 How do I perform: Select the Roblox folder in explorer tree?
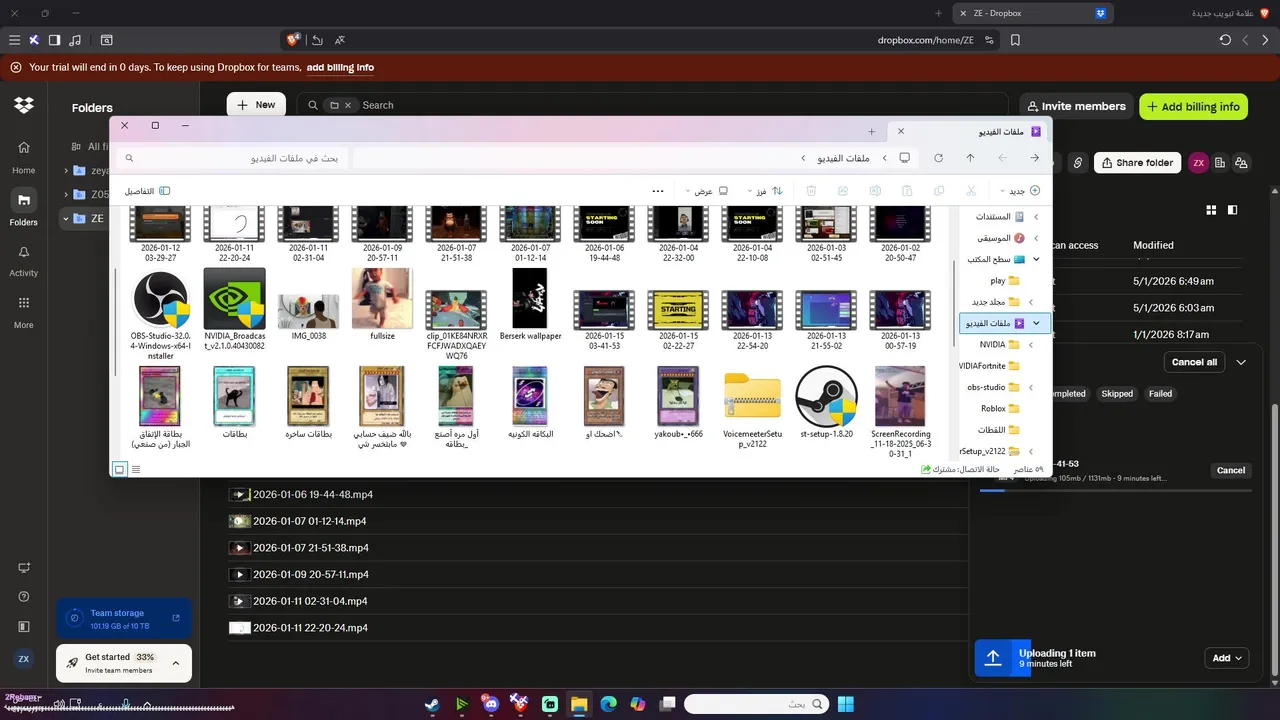pos(1000,408)
